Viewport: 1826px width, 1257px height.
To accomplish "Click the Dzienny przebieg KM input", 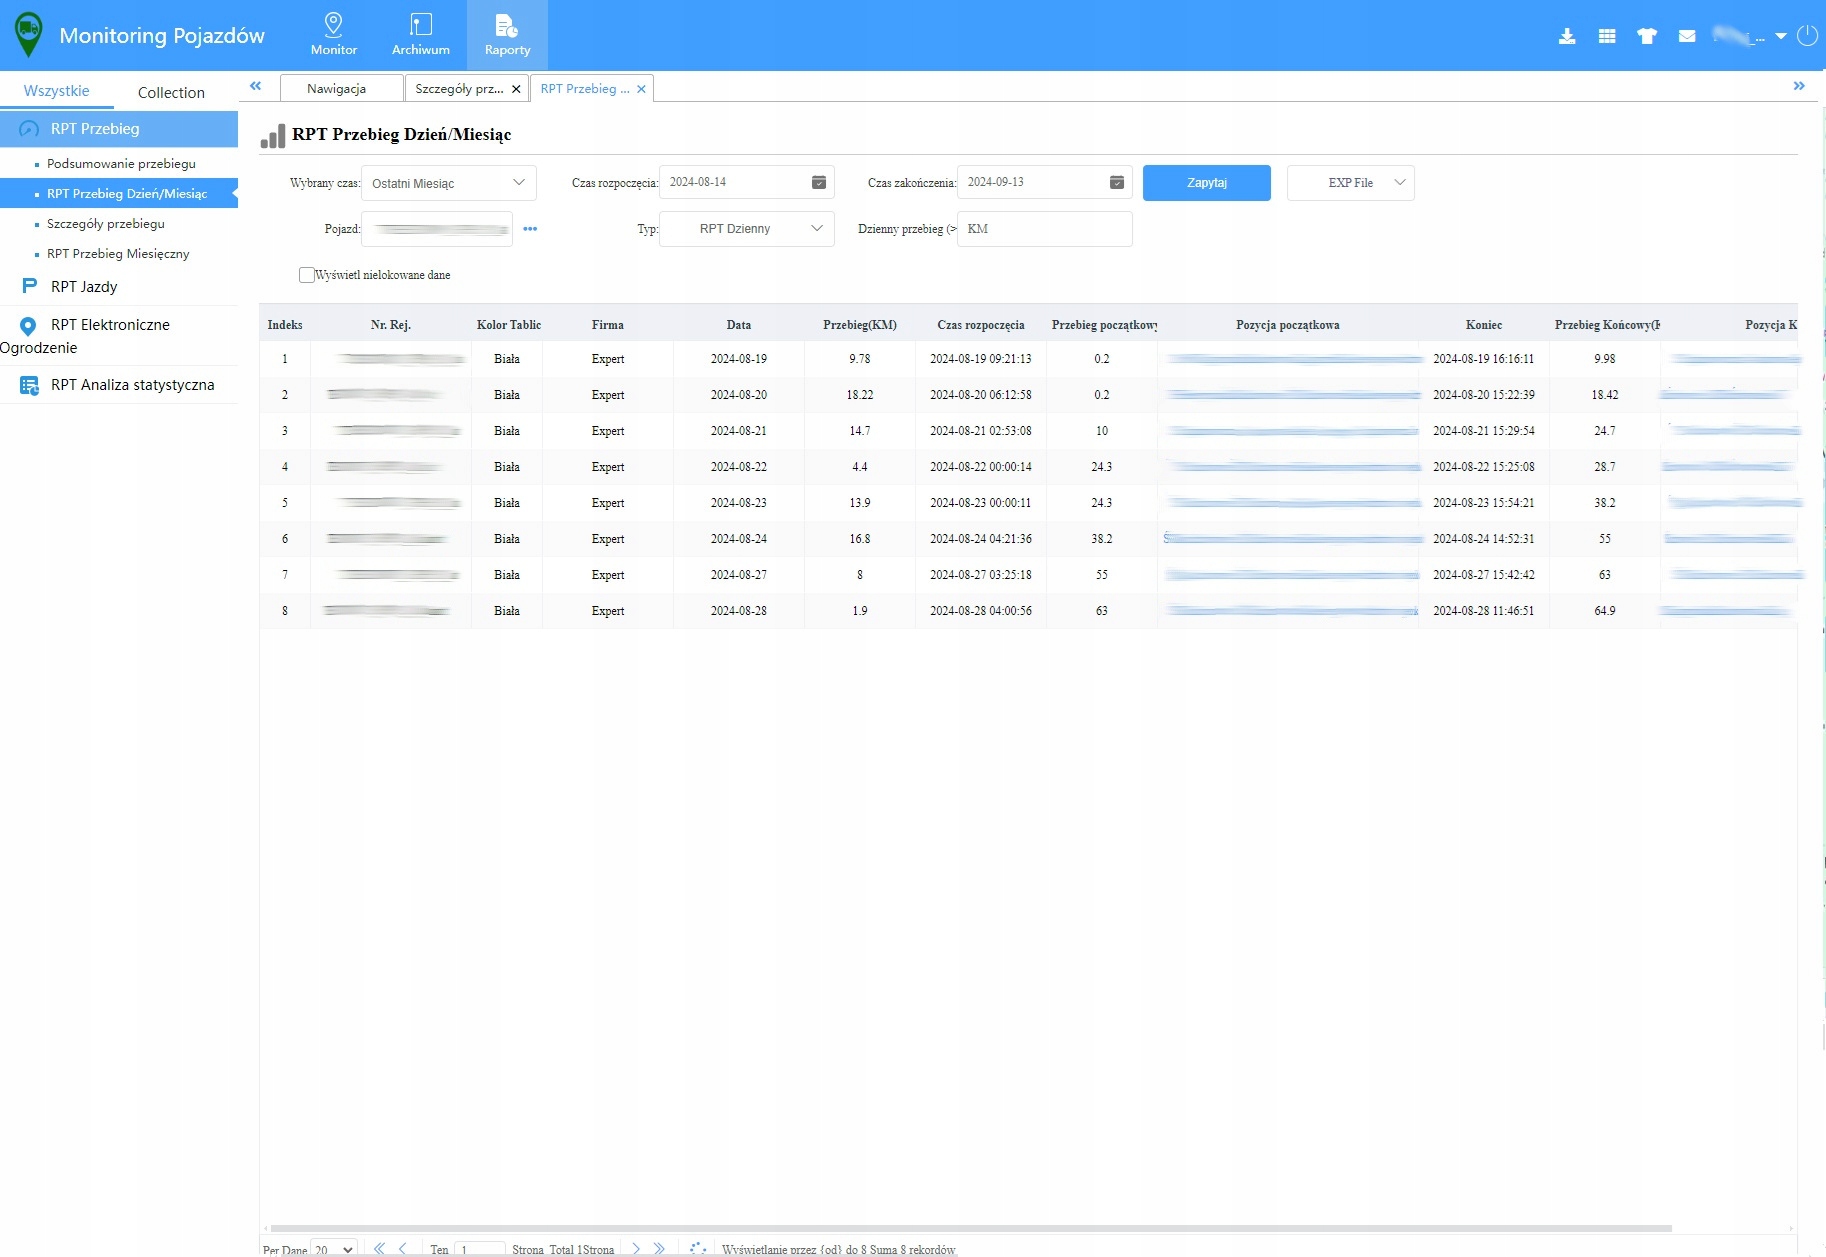I will point(1045,229).
